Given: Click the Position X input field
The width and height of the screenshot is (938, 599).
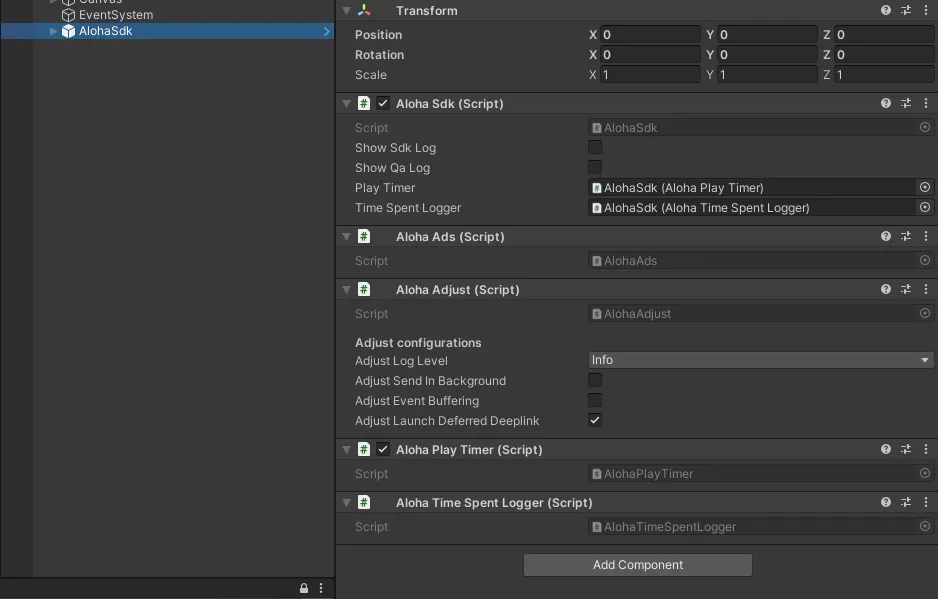Looking at the screenshot, I should pyautogui.click(x=650, y=34).
